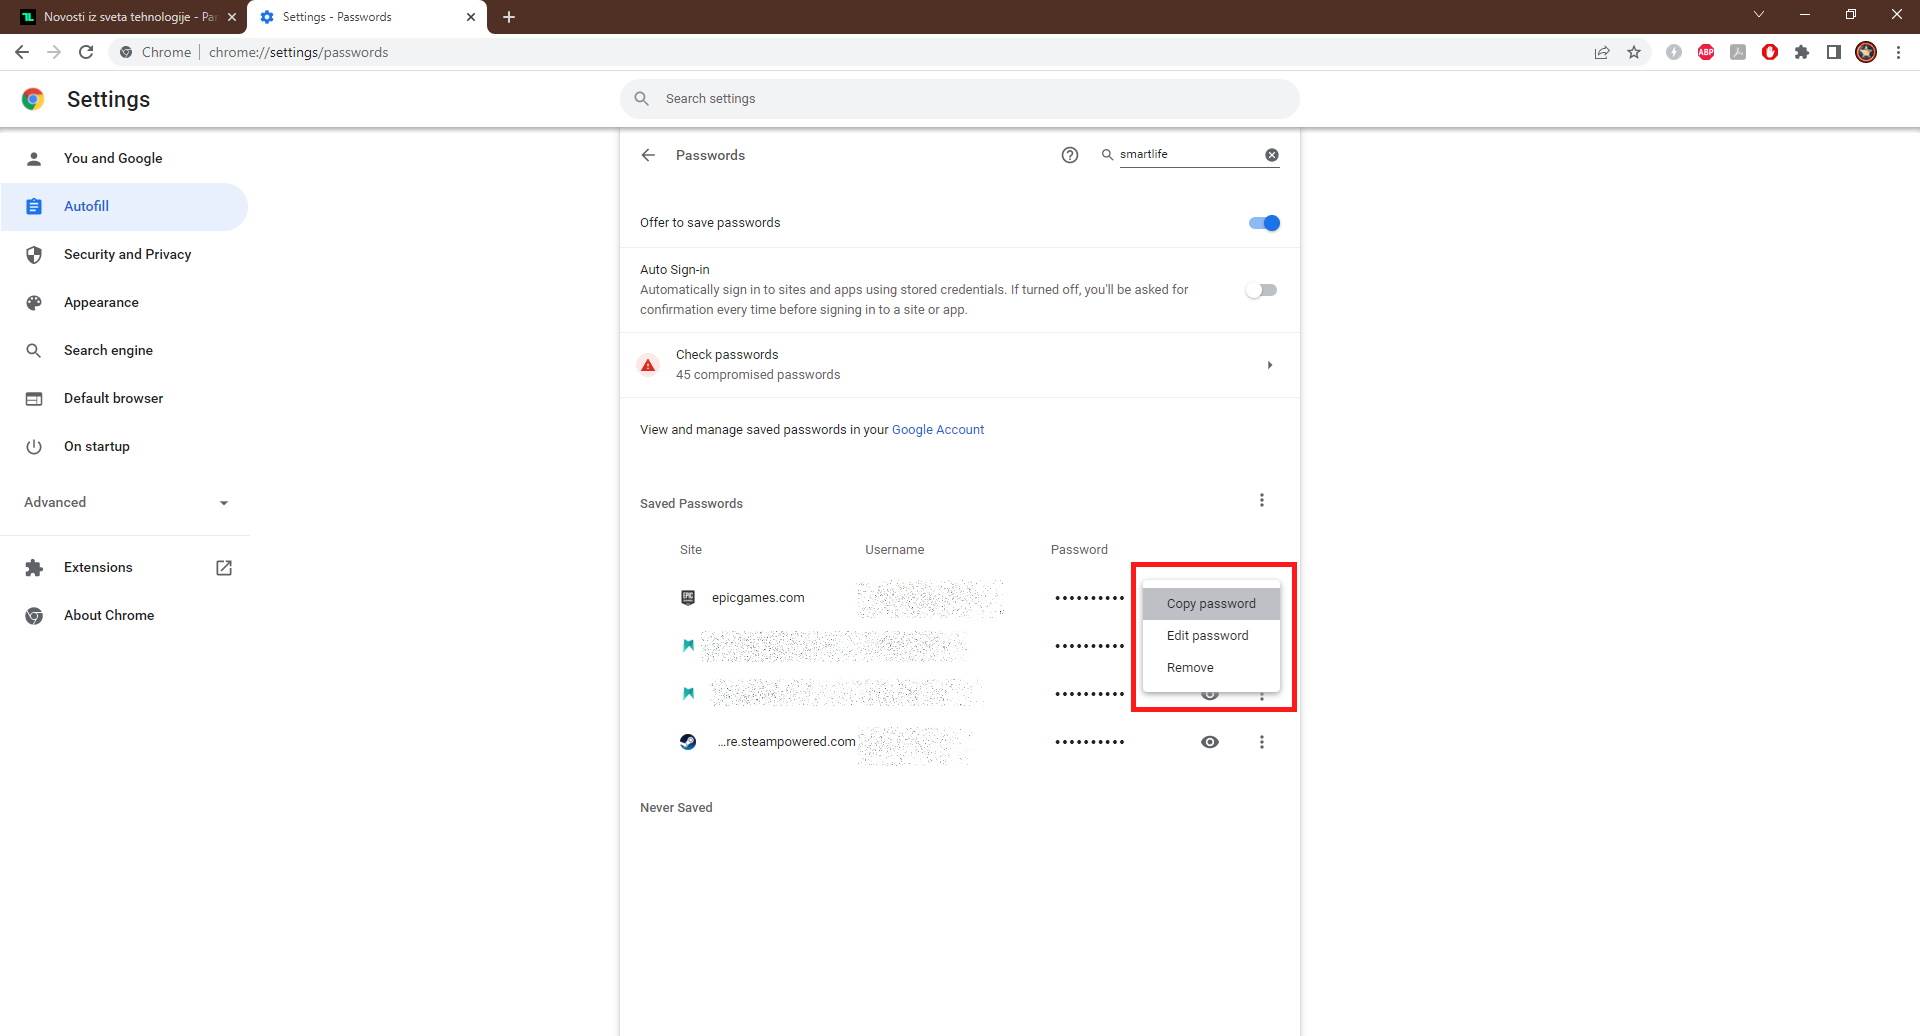Expand Check passwords details arrow

[1270, 364]
